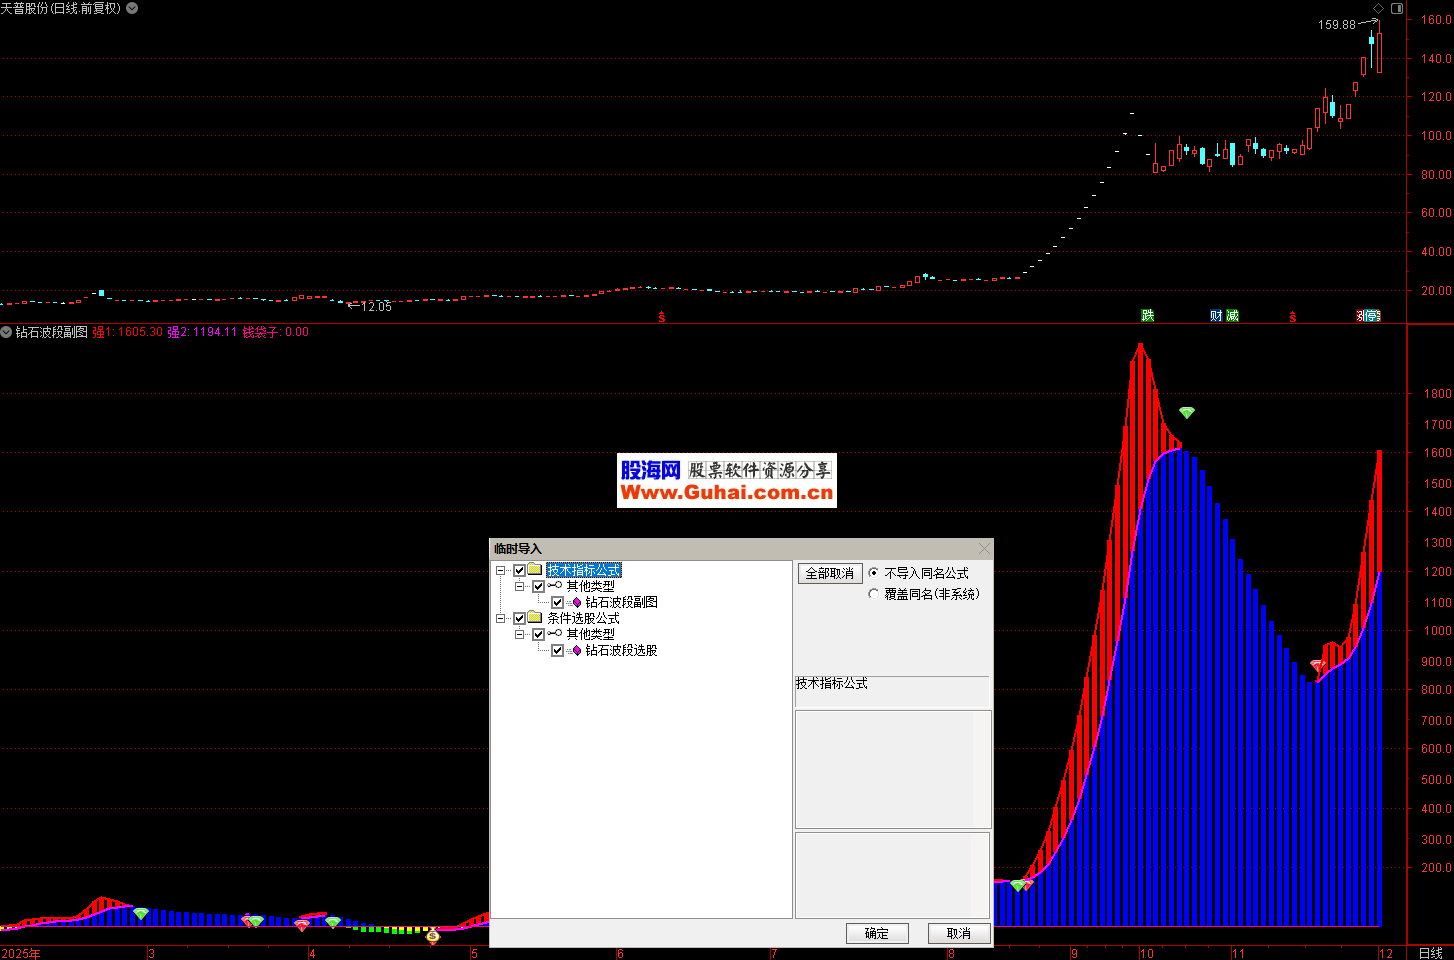Click the blue 财 info marker
1454x960 pixels.
(x=1216, y=315)
